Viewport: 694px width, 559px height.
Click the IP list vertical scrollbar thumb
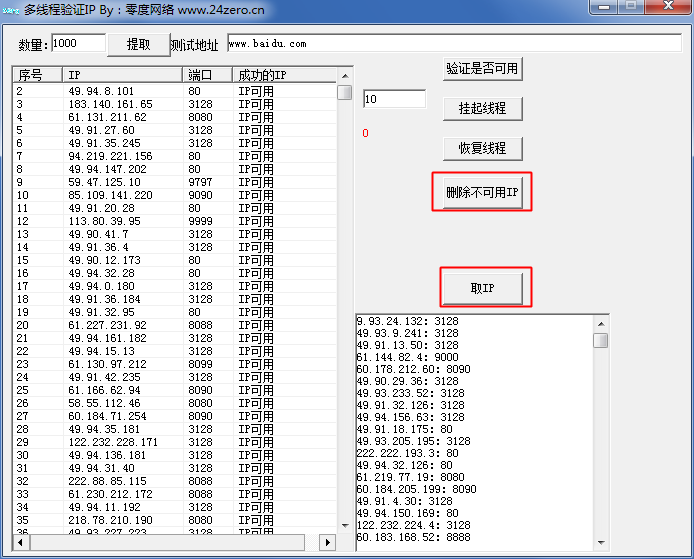click(345, 93)
